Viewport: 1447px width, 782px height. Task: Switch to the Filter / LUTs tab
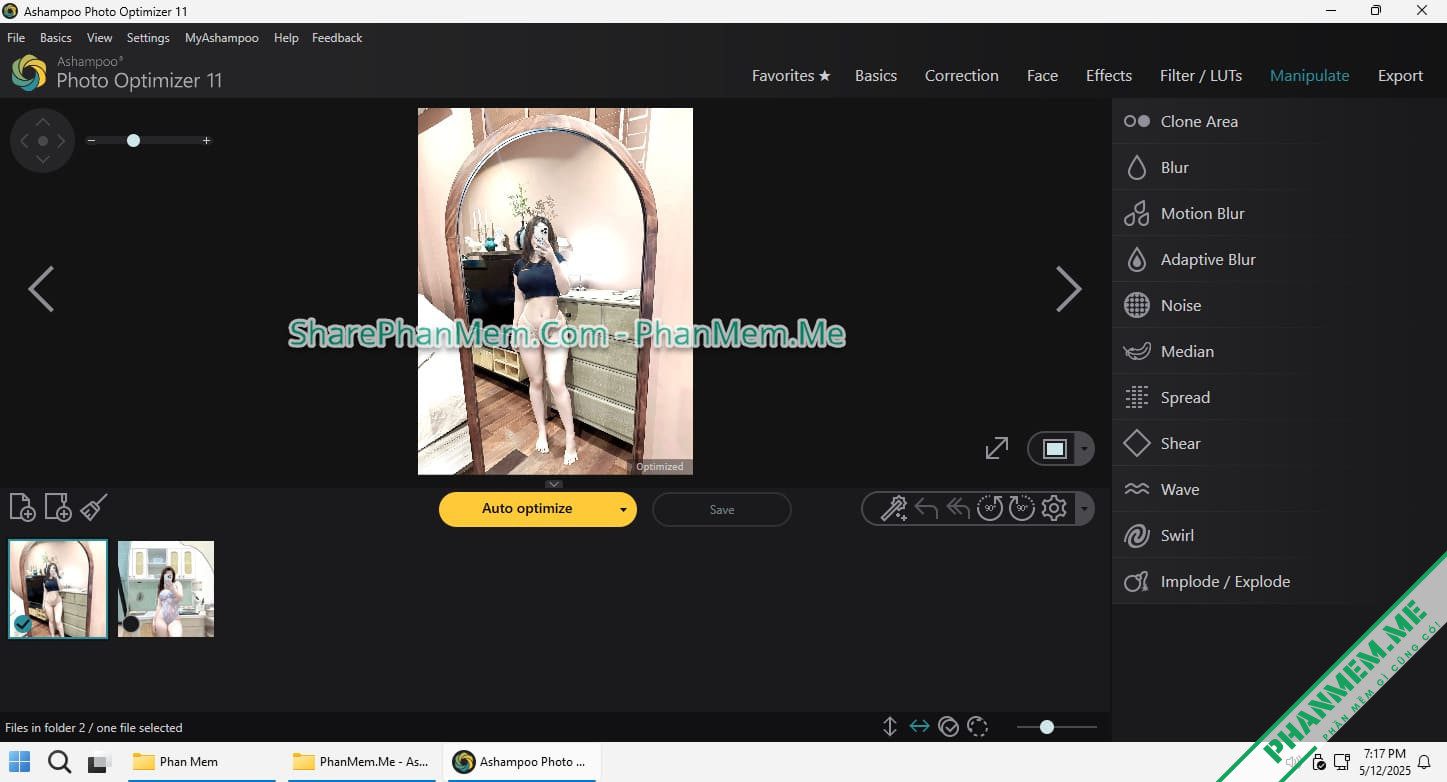(1201, 76)
